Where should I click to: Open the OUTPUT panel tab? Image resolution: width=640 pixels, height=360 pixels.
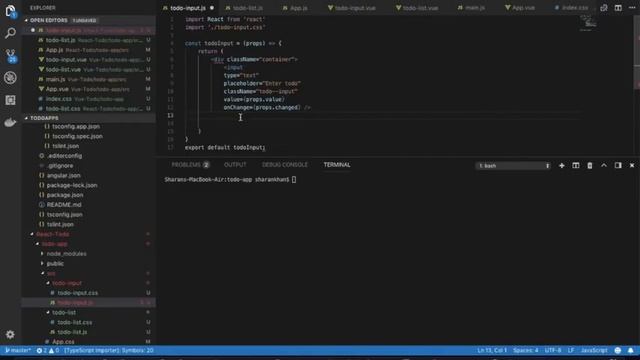tap(235, 165)
